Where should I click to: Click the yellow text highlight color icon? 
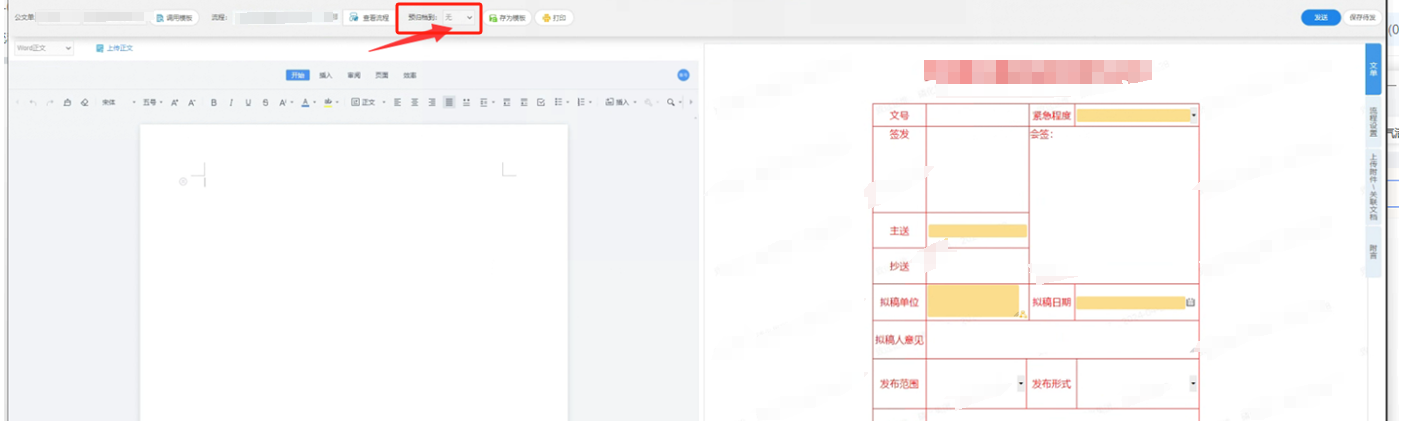click(x=327, y=102)
